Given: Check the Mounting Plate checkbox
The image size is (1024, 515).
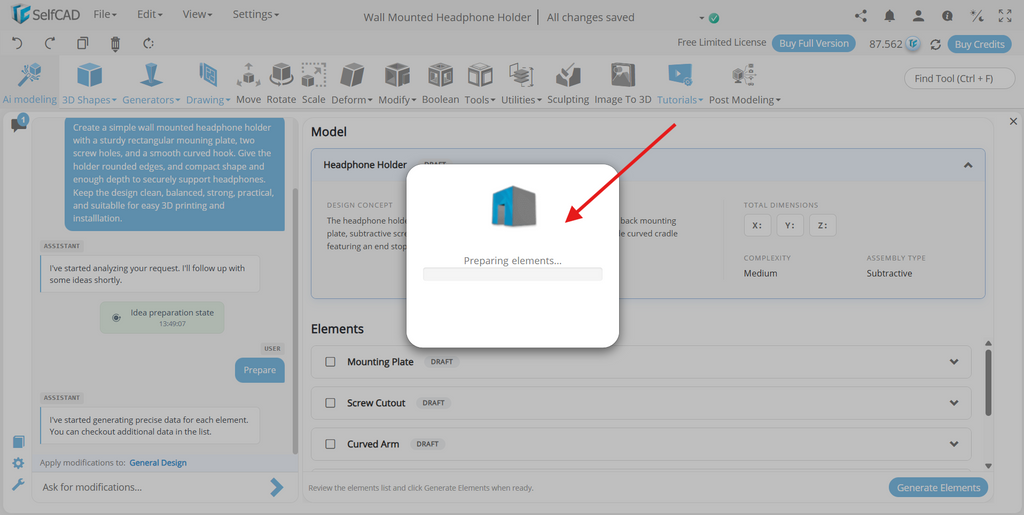Looking at the screenshot, I should [330, 362].
